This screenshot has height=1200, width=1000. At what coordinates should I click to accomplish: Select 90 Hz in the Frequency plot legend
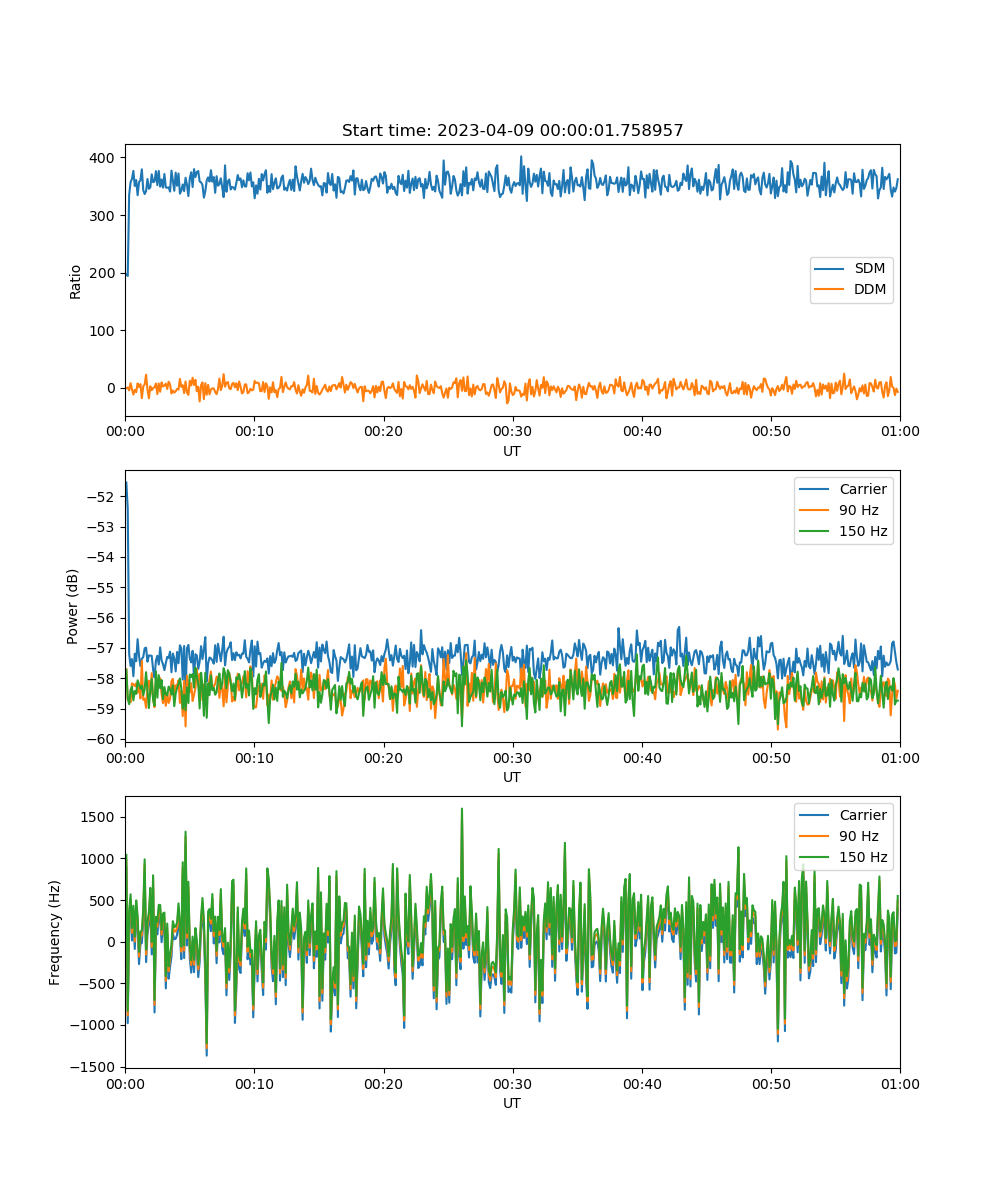click(844, 836)
